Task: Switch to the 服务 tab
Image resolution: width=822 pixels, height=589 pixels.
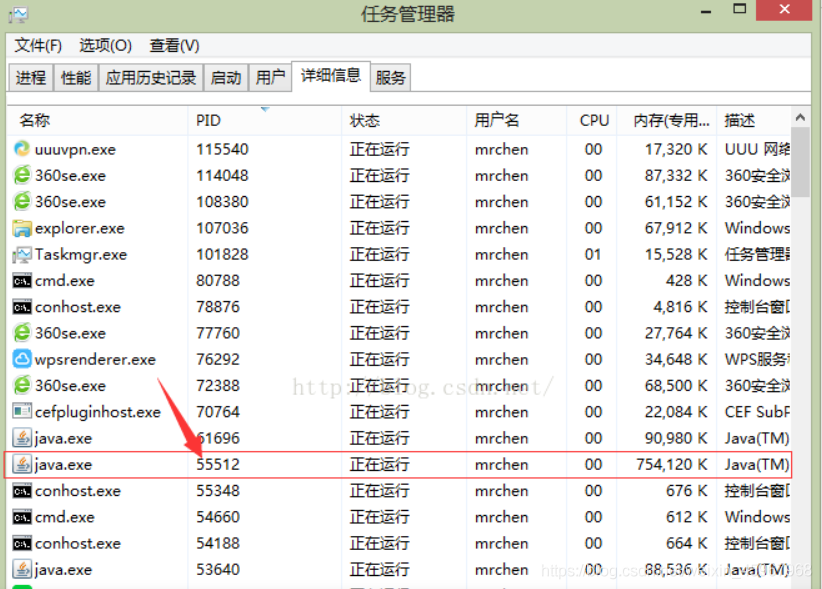Action: tap(391, 78)
